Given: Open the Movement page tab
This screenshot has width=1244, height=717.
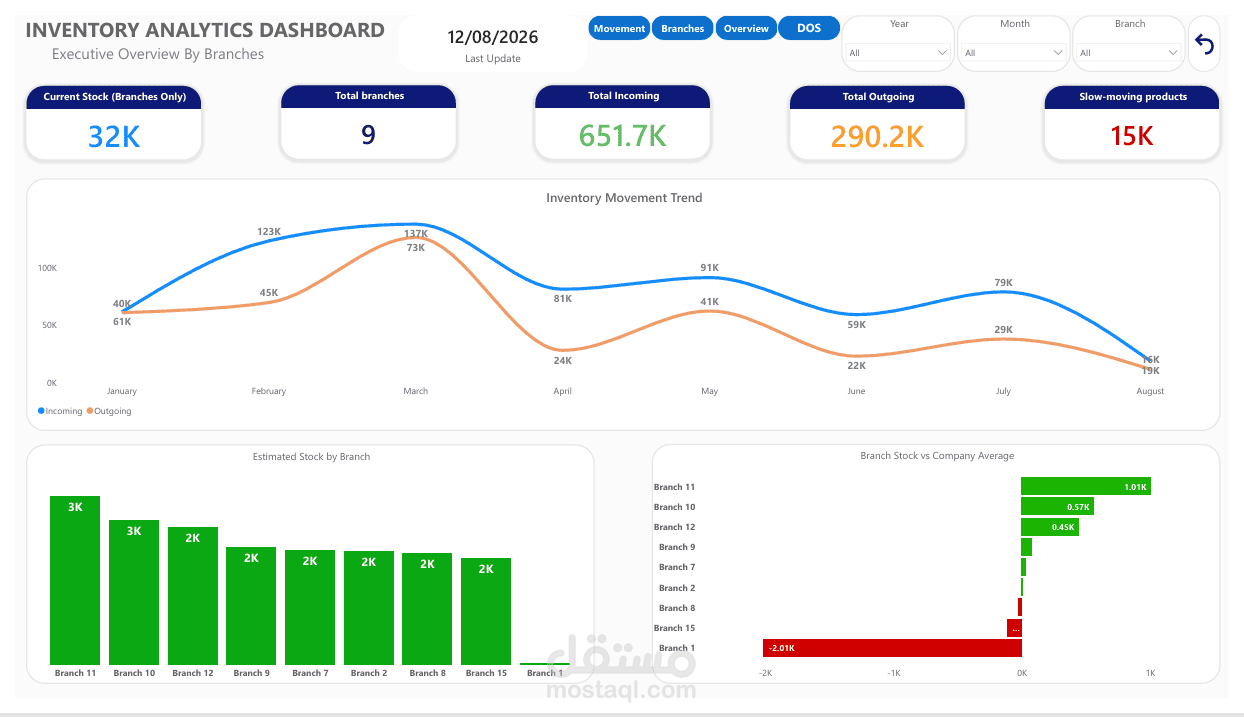Looking at the screenshot, I should (x=619, y=28).
